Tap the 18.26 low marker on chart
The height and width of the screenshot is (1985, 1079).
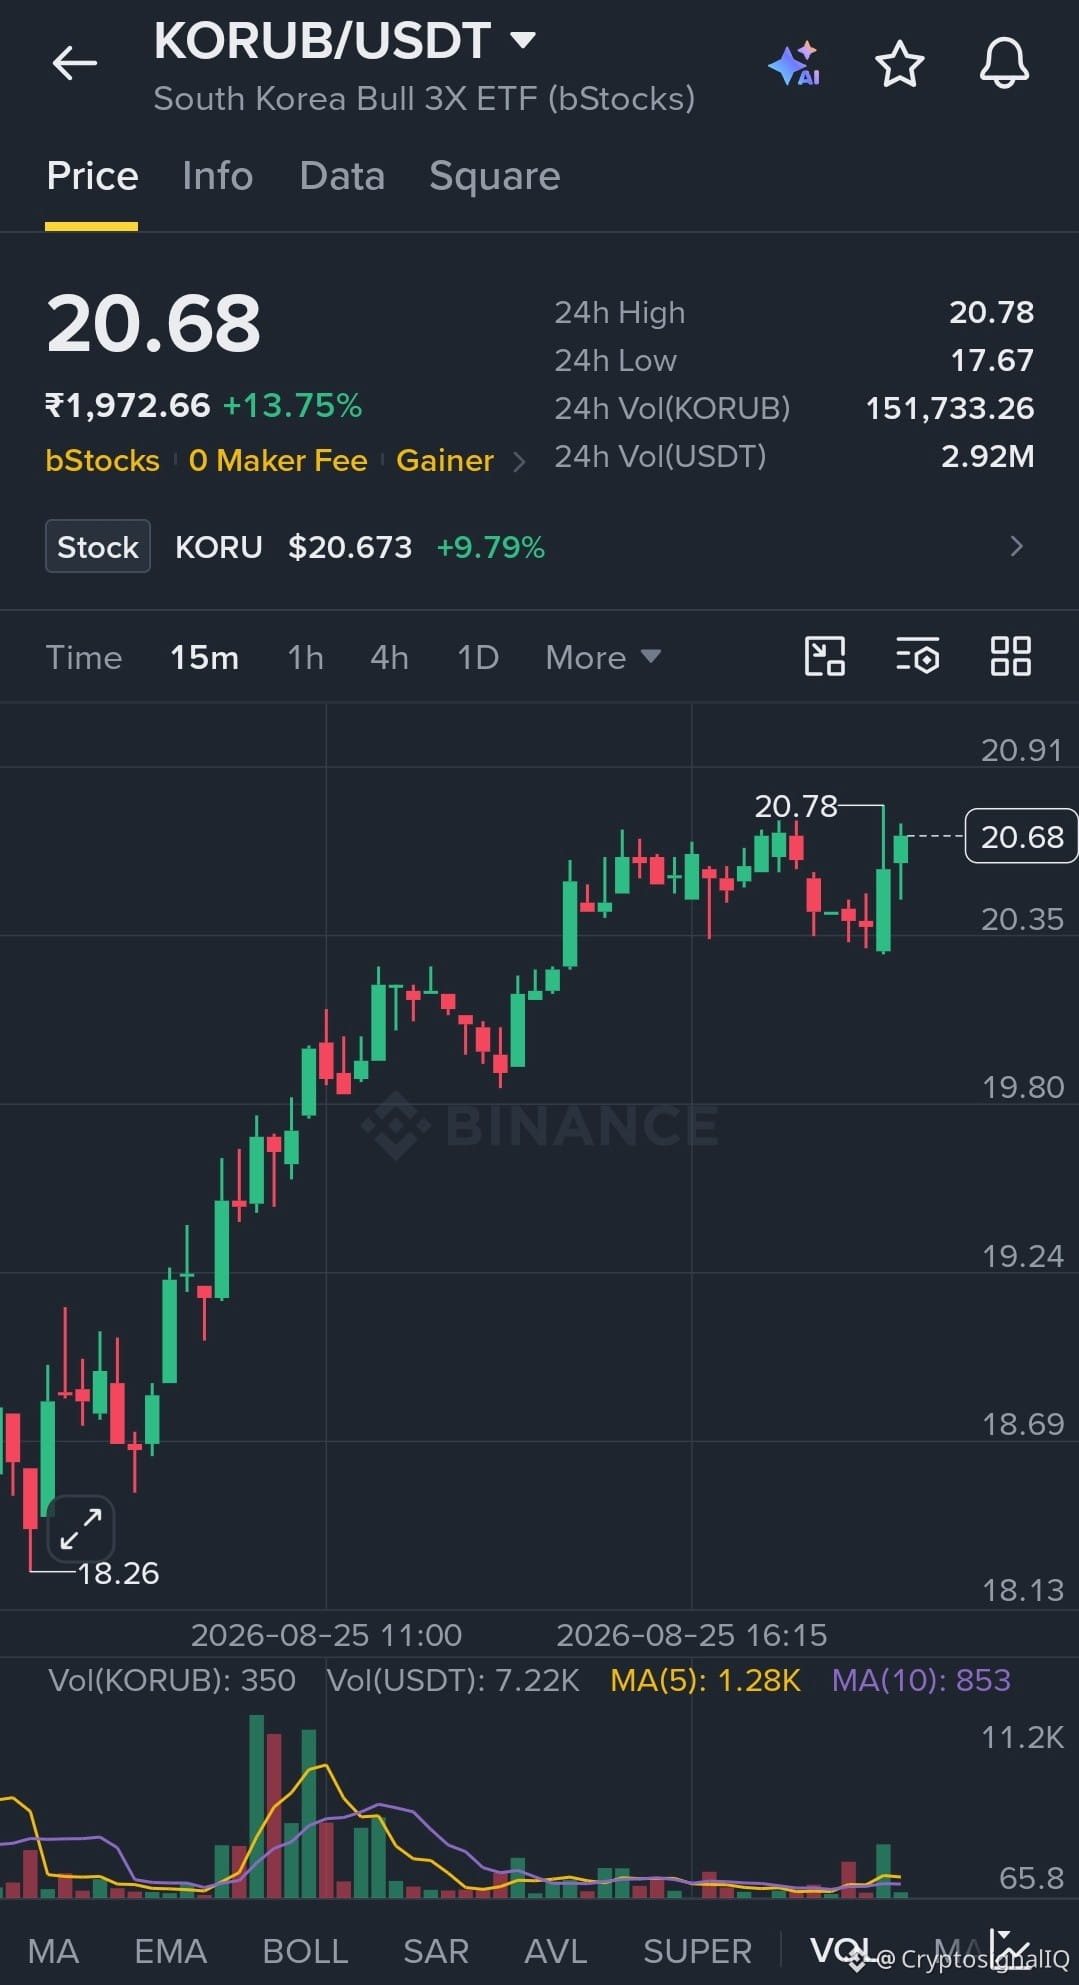coord(118,1573)
